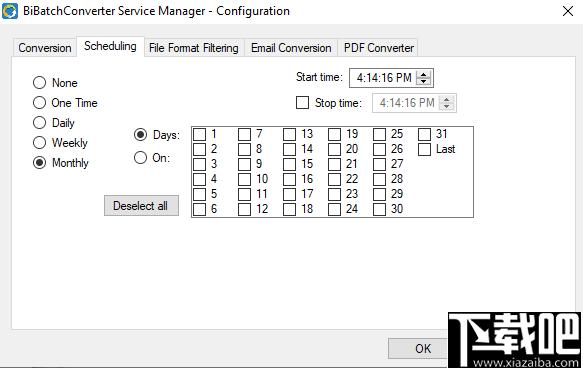
Task: Select day 20 checkbox
Action: pos(334,149)
